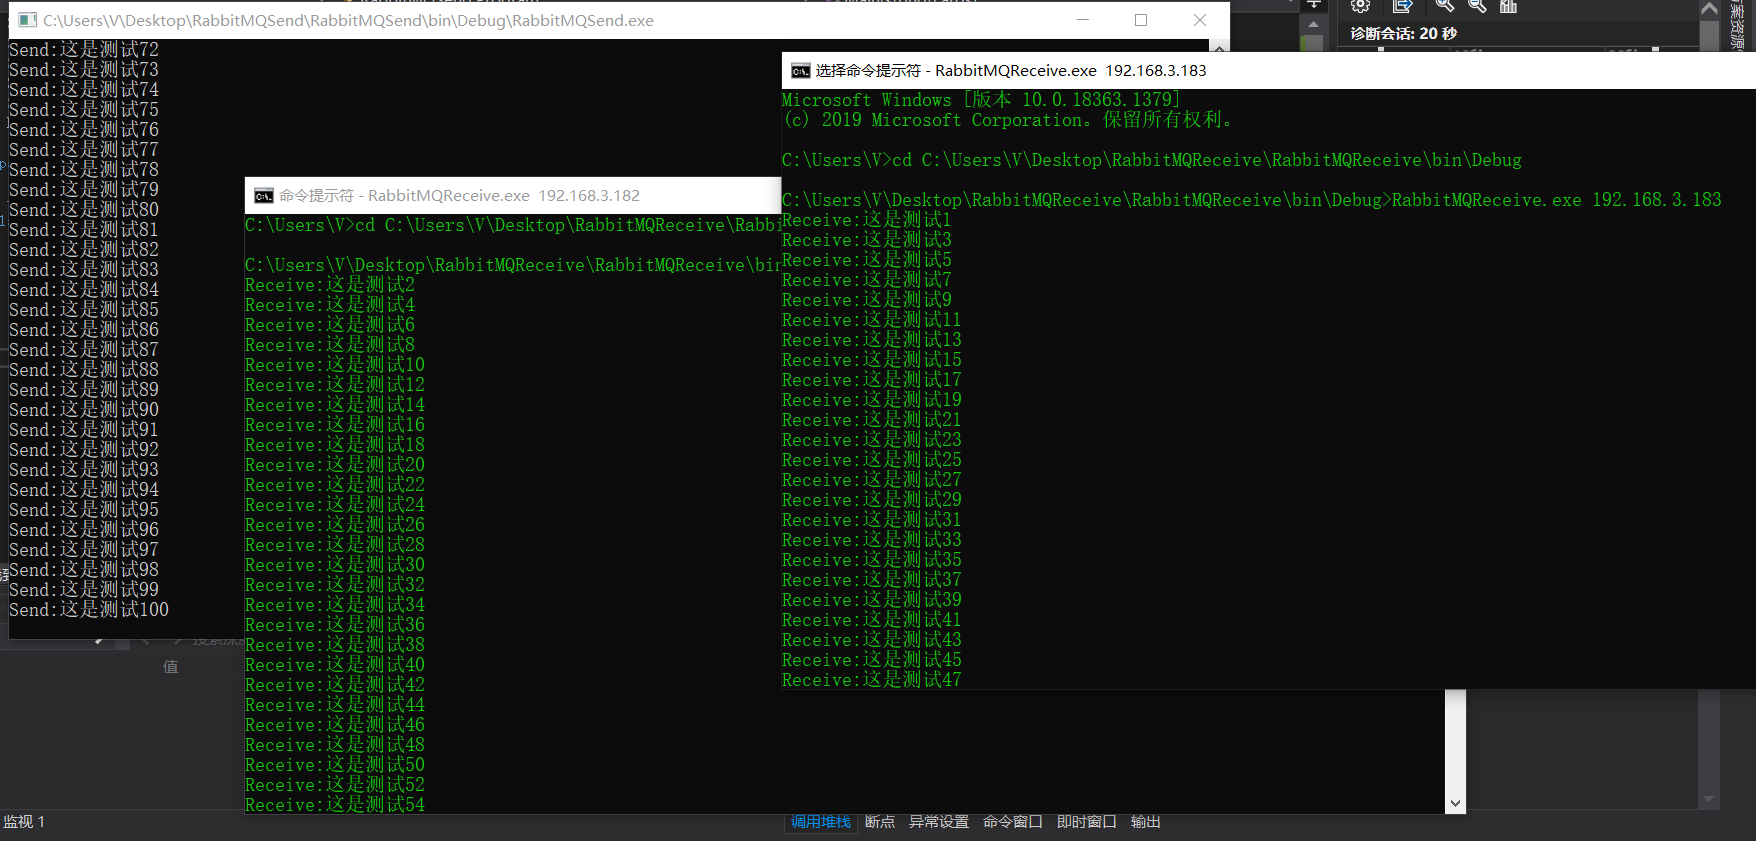Screen dimensions: 1756x841
Task: Click the '(c) 2019 Microsoft Corporation' line
Action: pos(1008,120)
